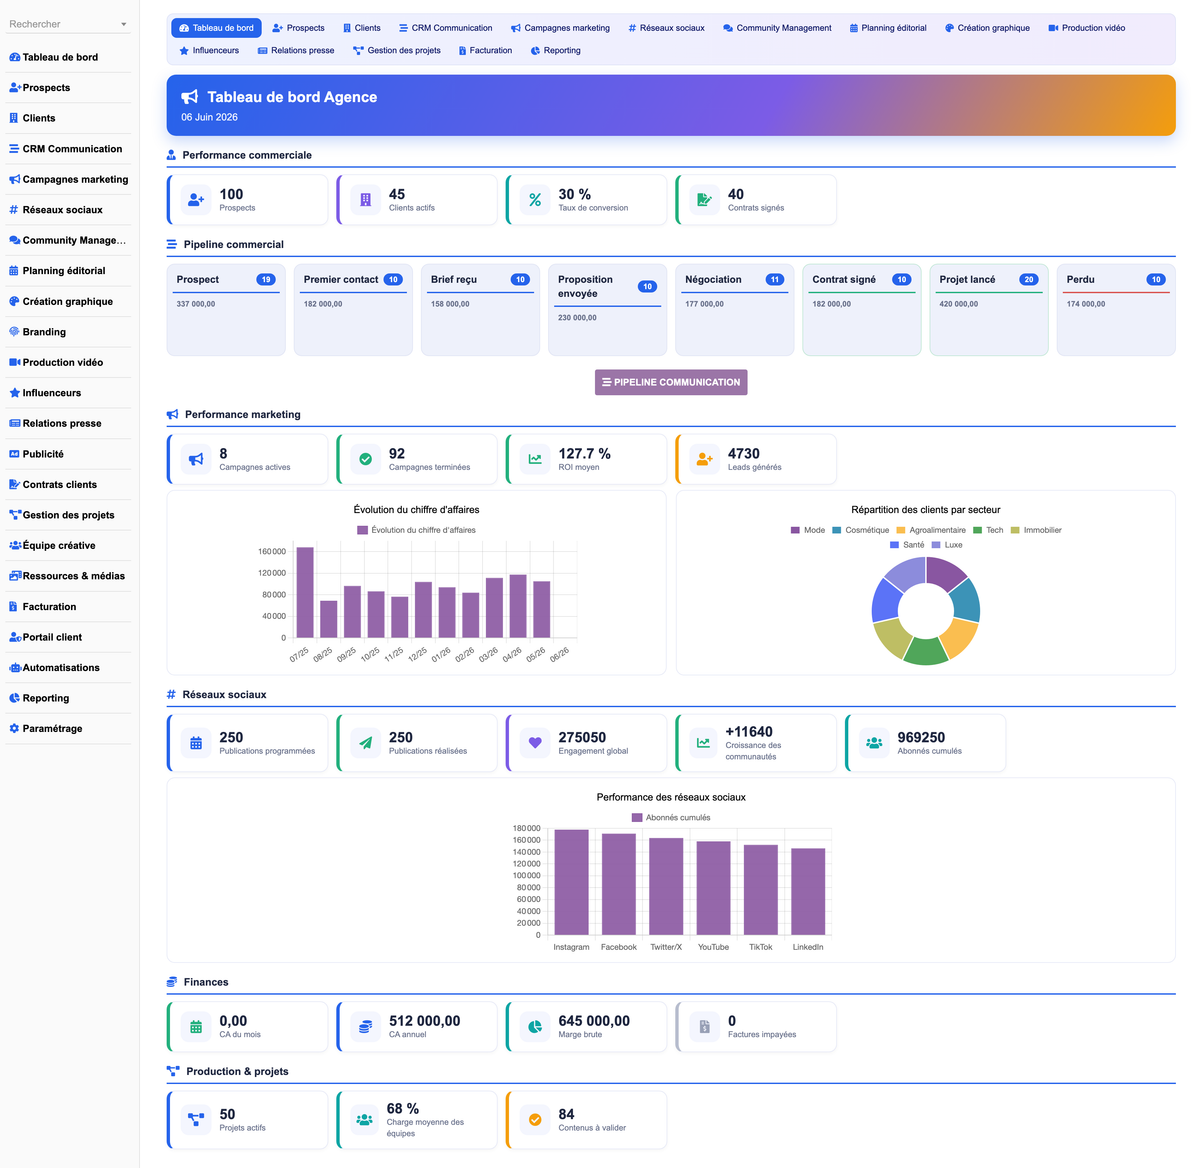
Task: Toggle the Luxe legend swatch
Action: [x=936, y=545]
